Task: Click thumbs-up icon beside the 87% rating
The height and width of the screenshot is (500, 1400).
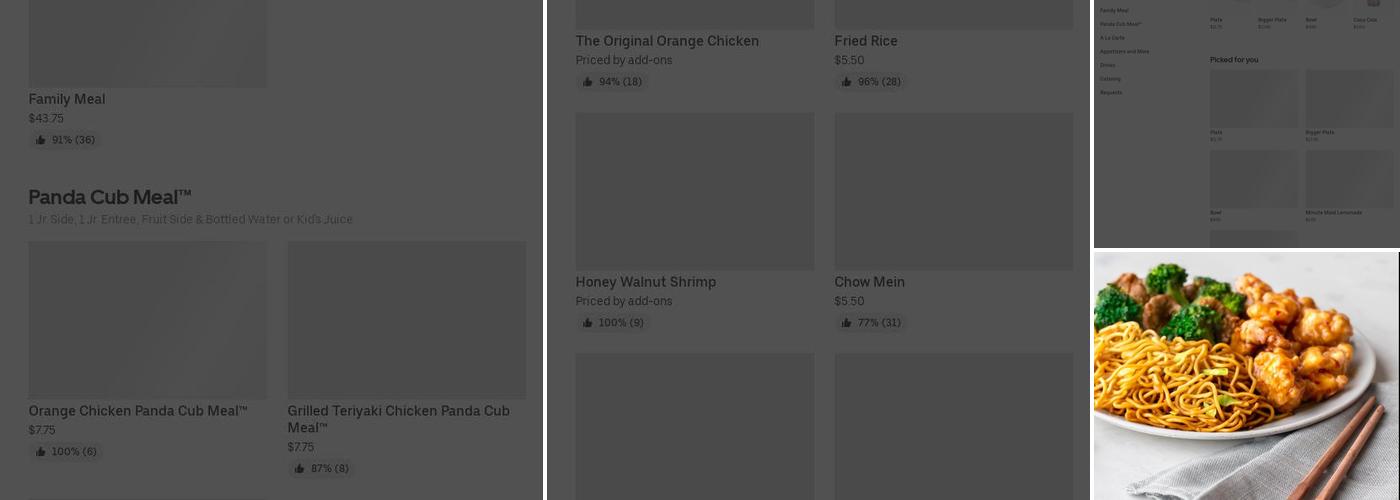Action: (x=299, y=469)
